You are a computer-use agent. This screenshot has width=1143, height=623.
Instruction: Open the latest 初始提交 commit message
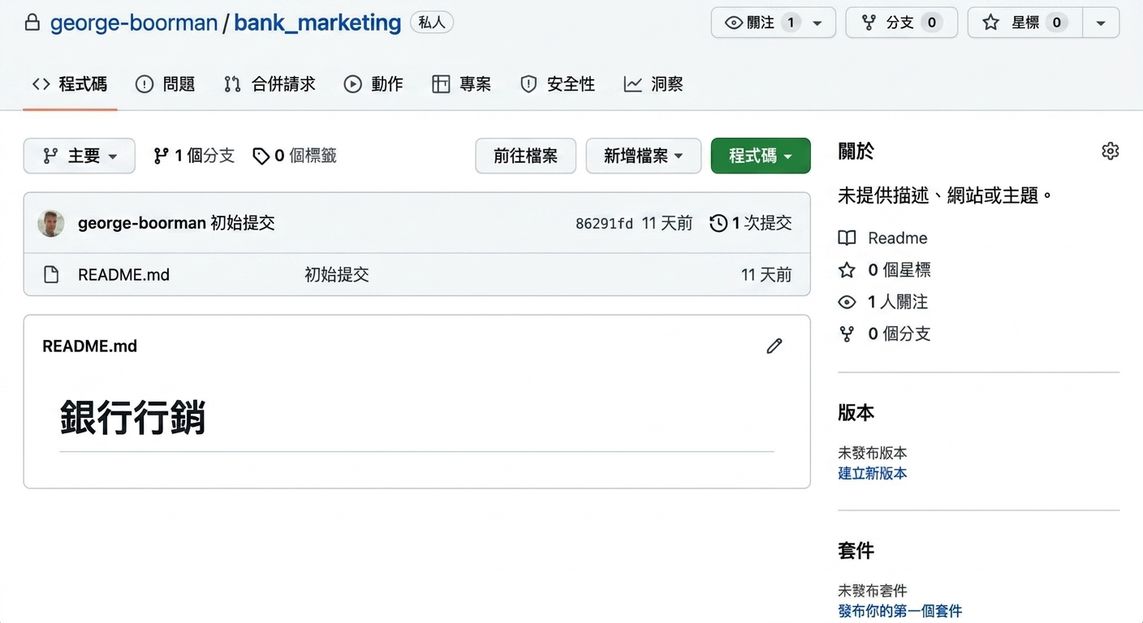(243, 223)
